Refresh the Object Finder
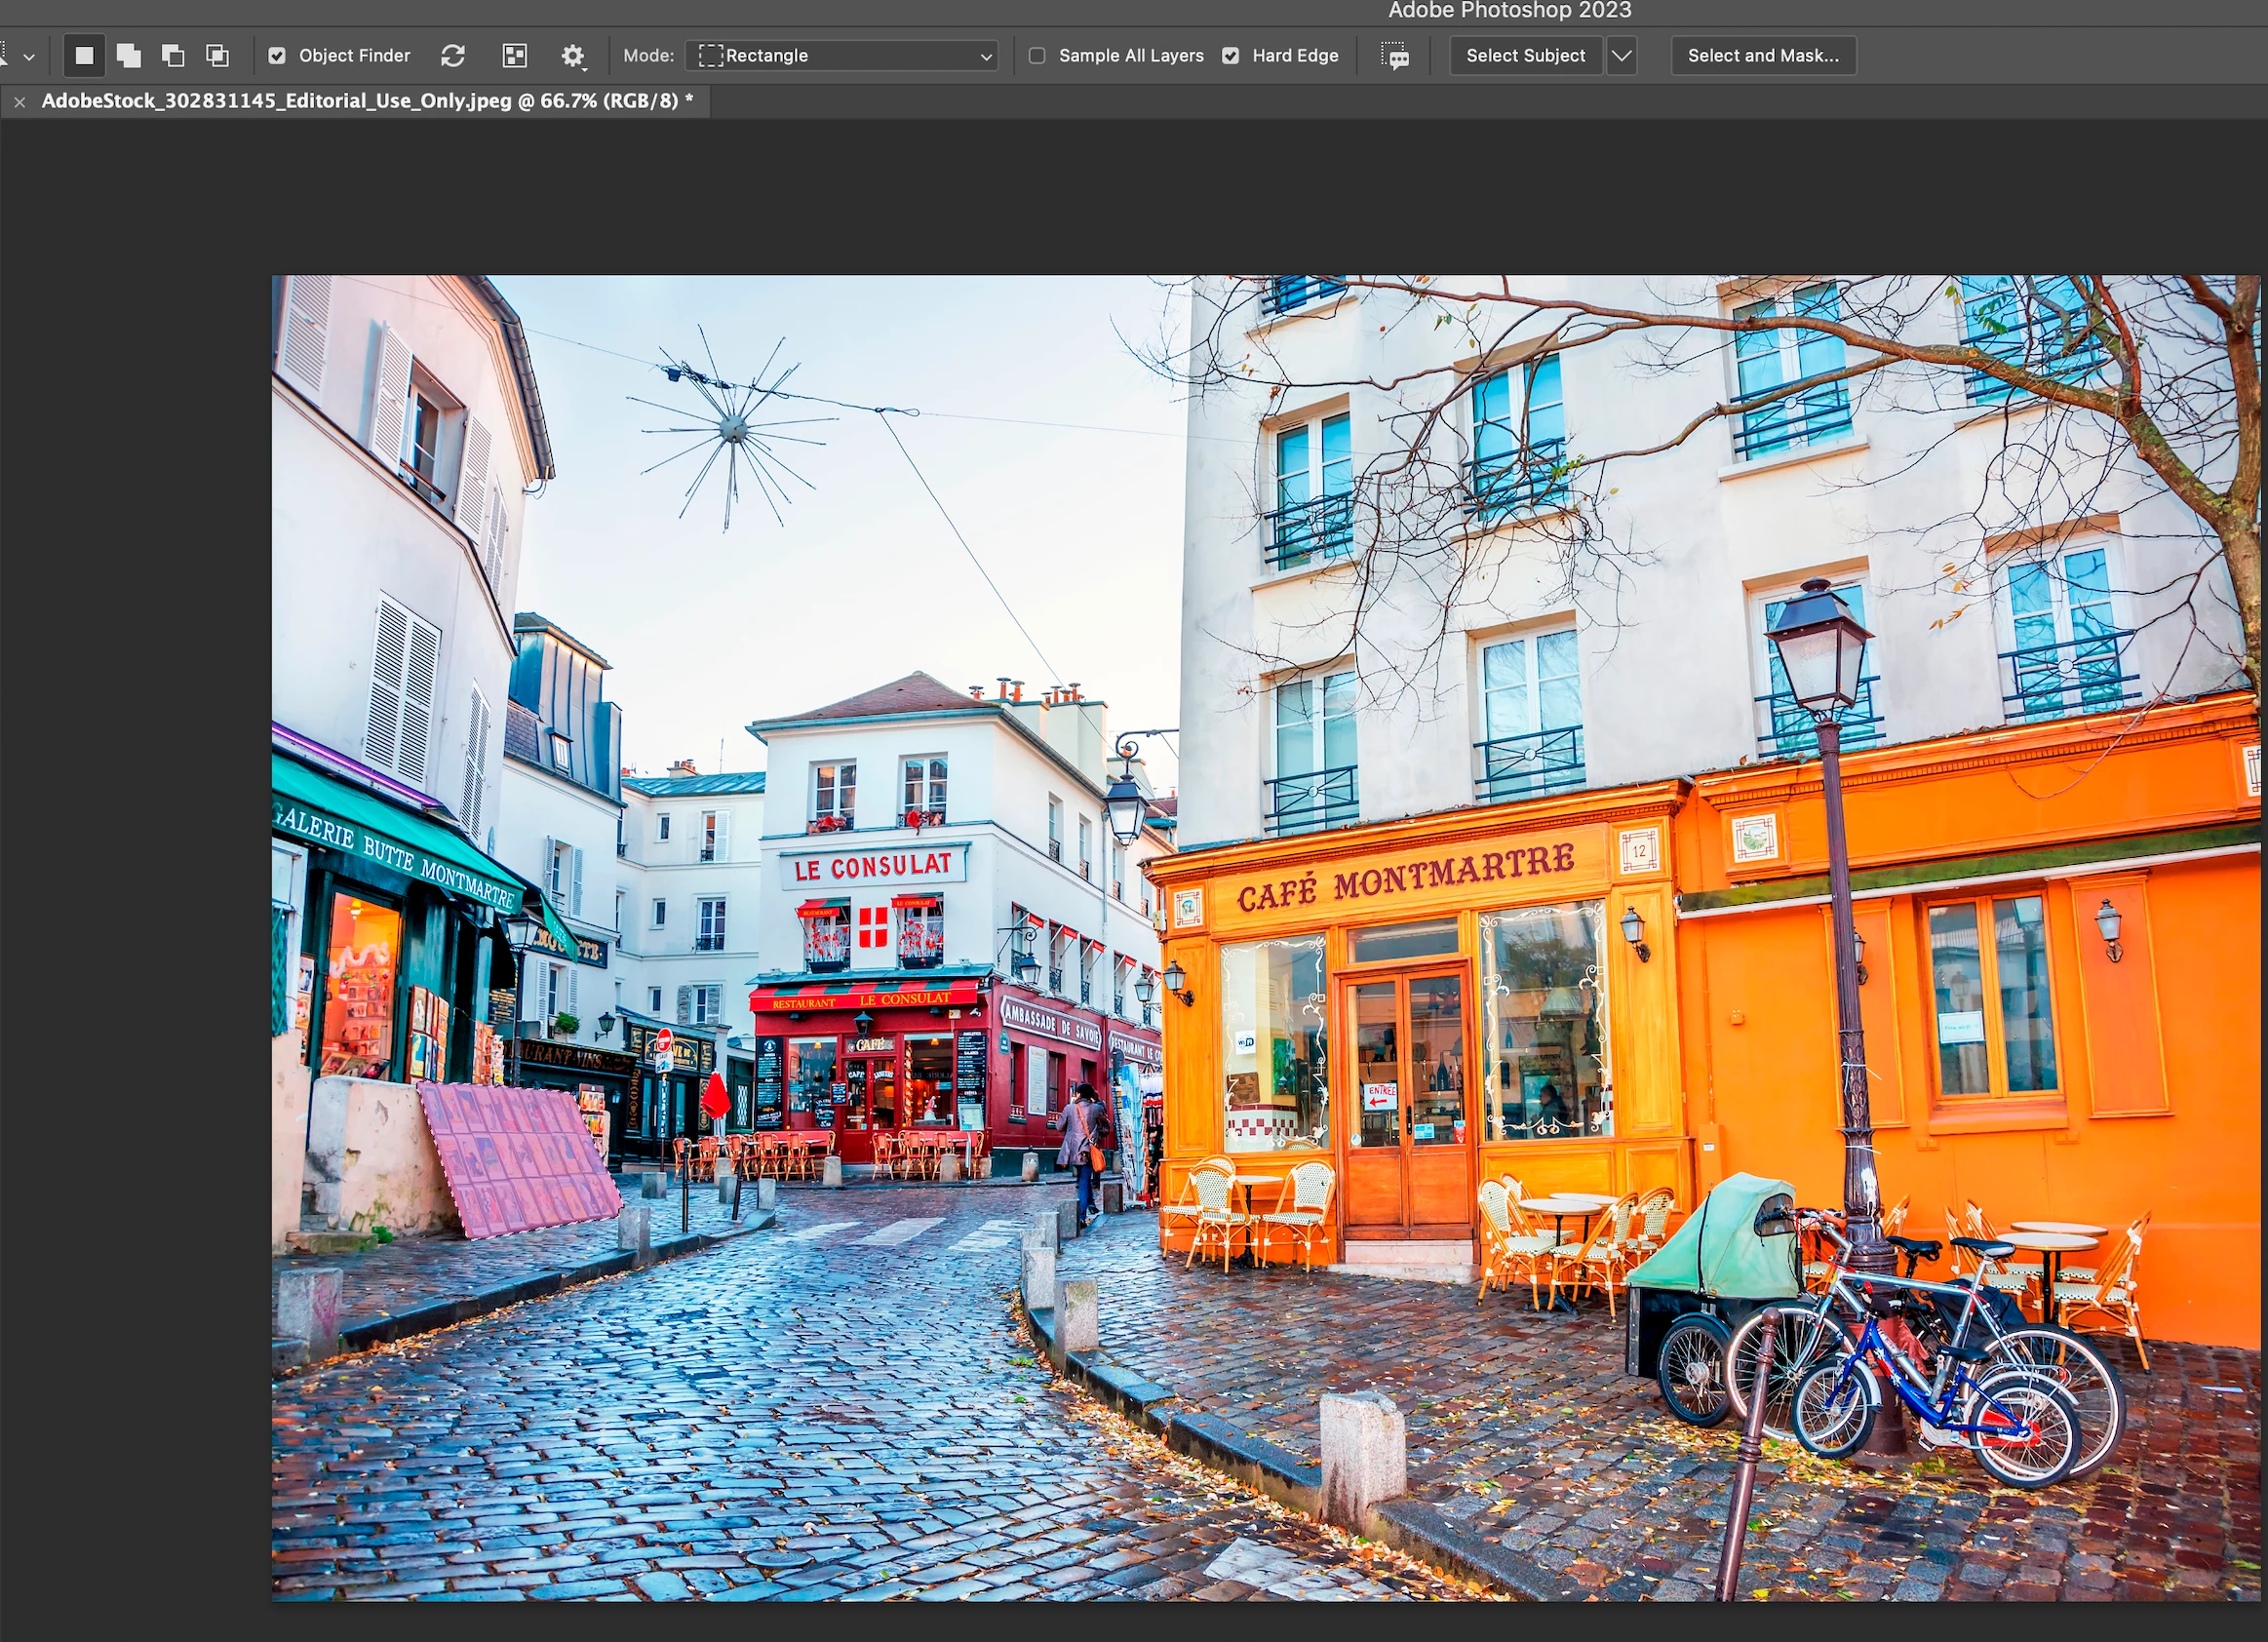 coord(453,56)
